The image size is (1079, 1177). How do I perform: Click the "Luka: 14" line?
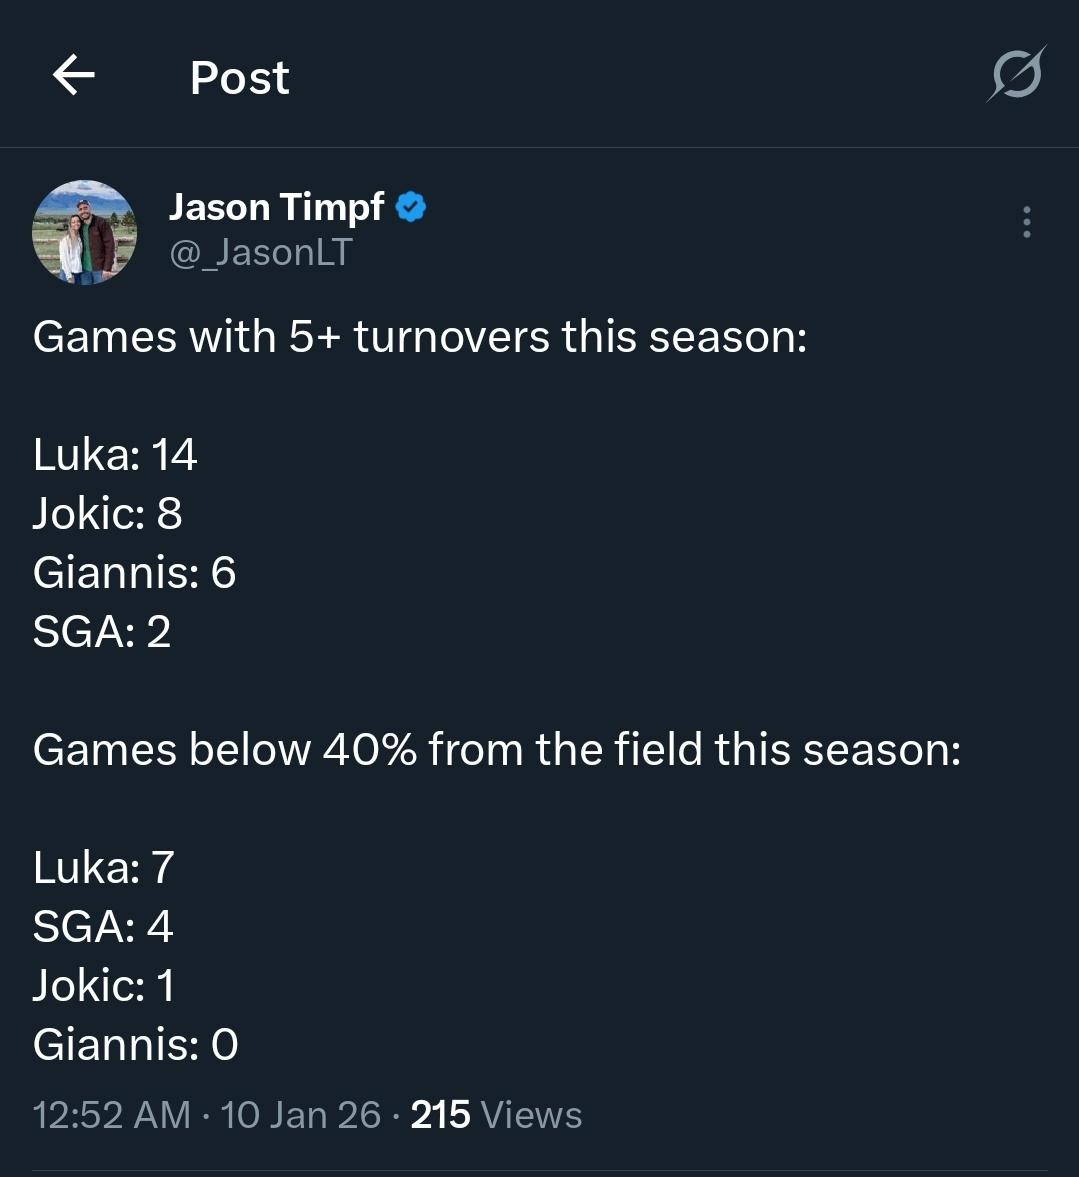click(x=115, y=455)
